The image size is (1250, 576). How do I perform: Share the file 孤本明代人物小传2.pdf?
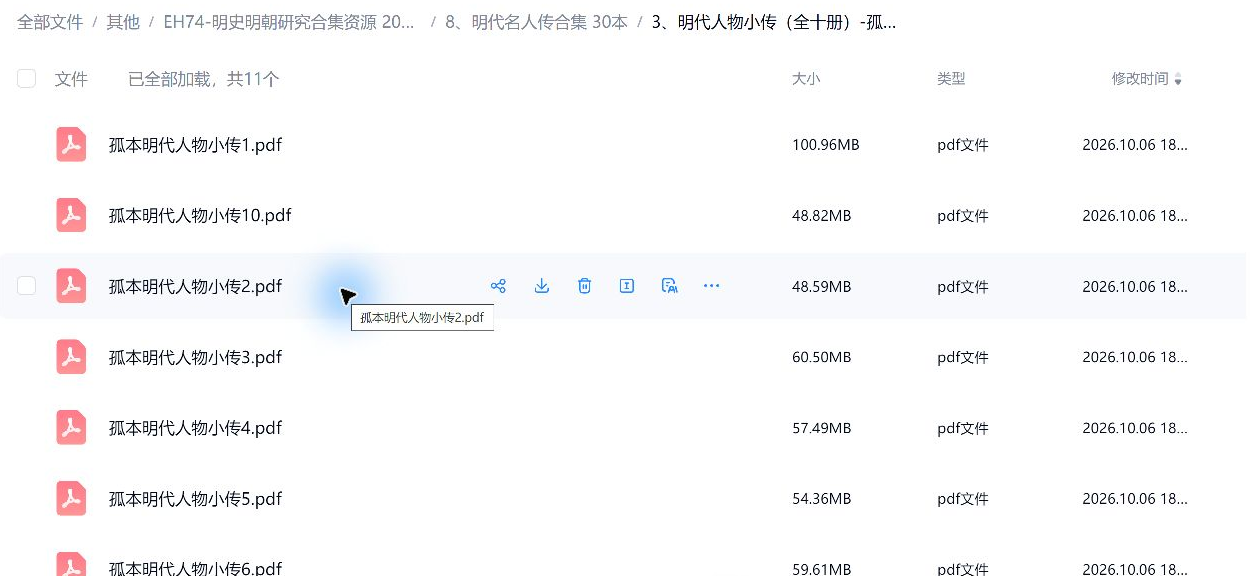tap(498, 286)
